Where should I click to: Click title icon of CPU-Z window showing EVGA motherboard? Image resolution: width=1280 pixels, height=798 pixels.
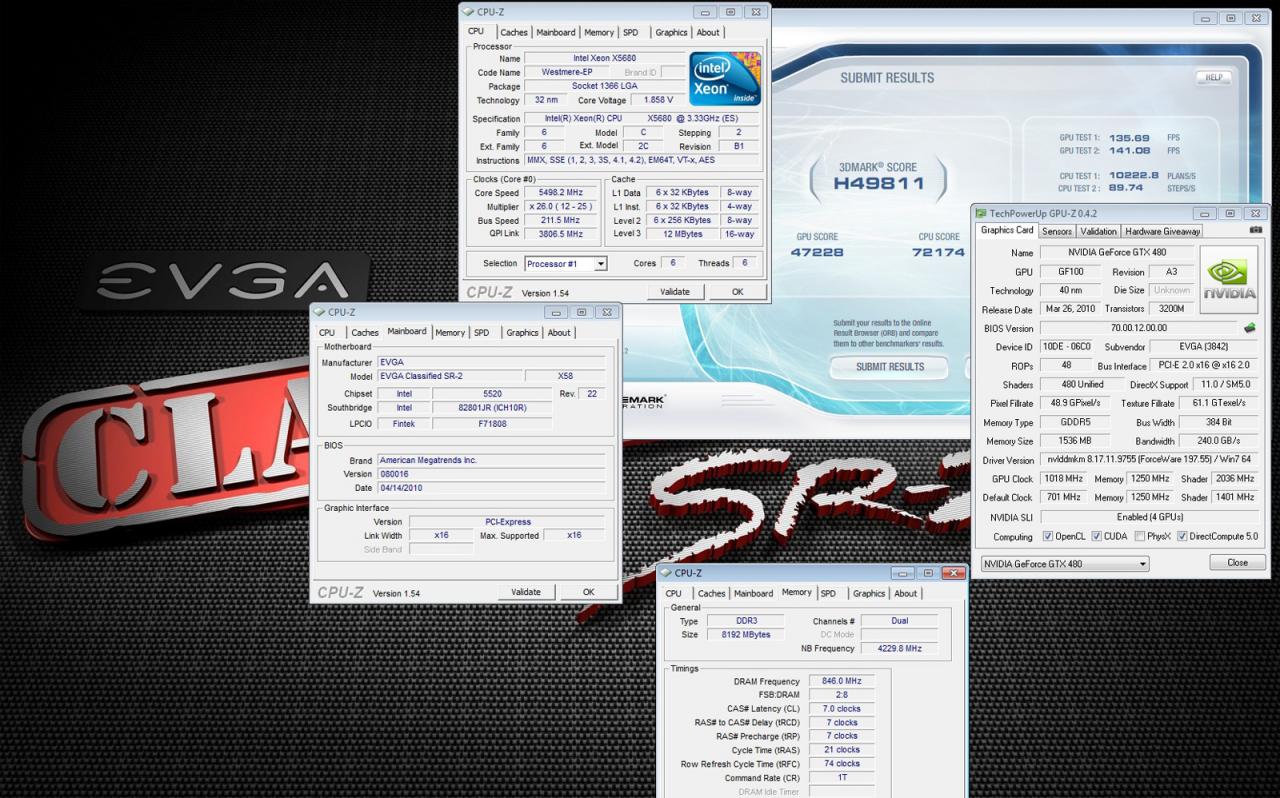click(x=319, y=312)
